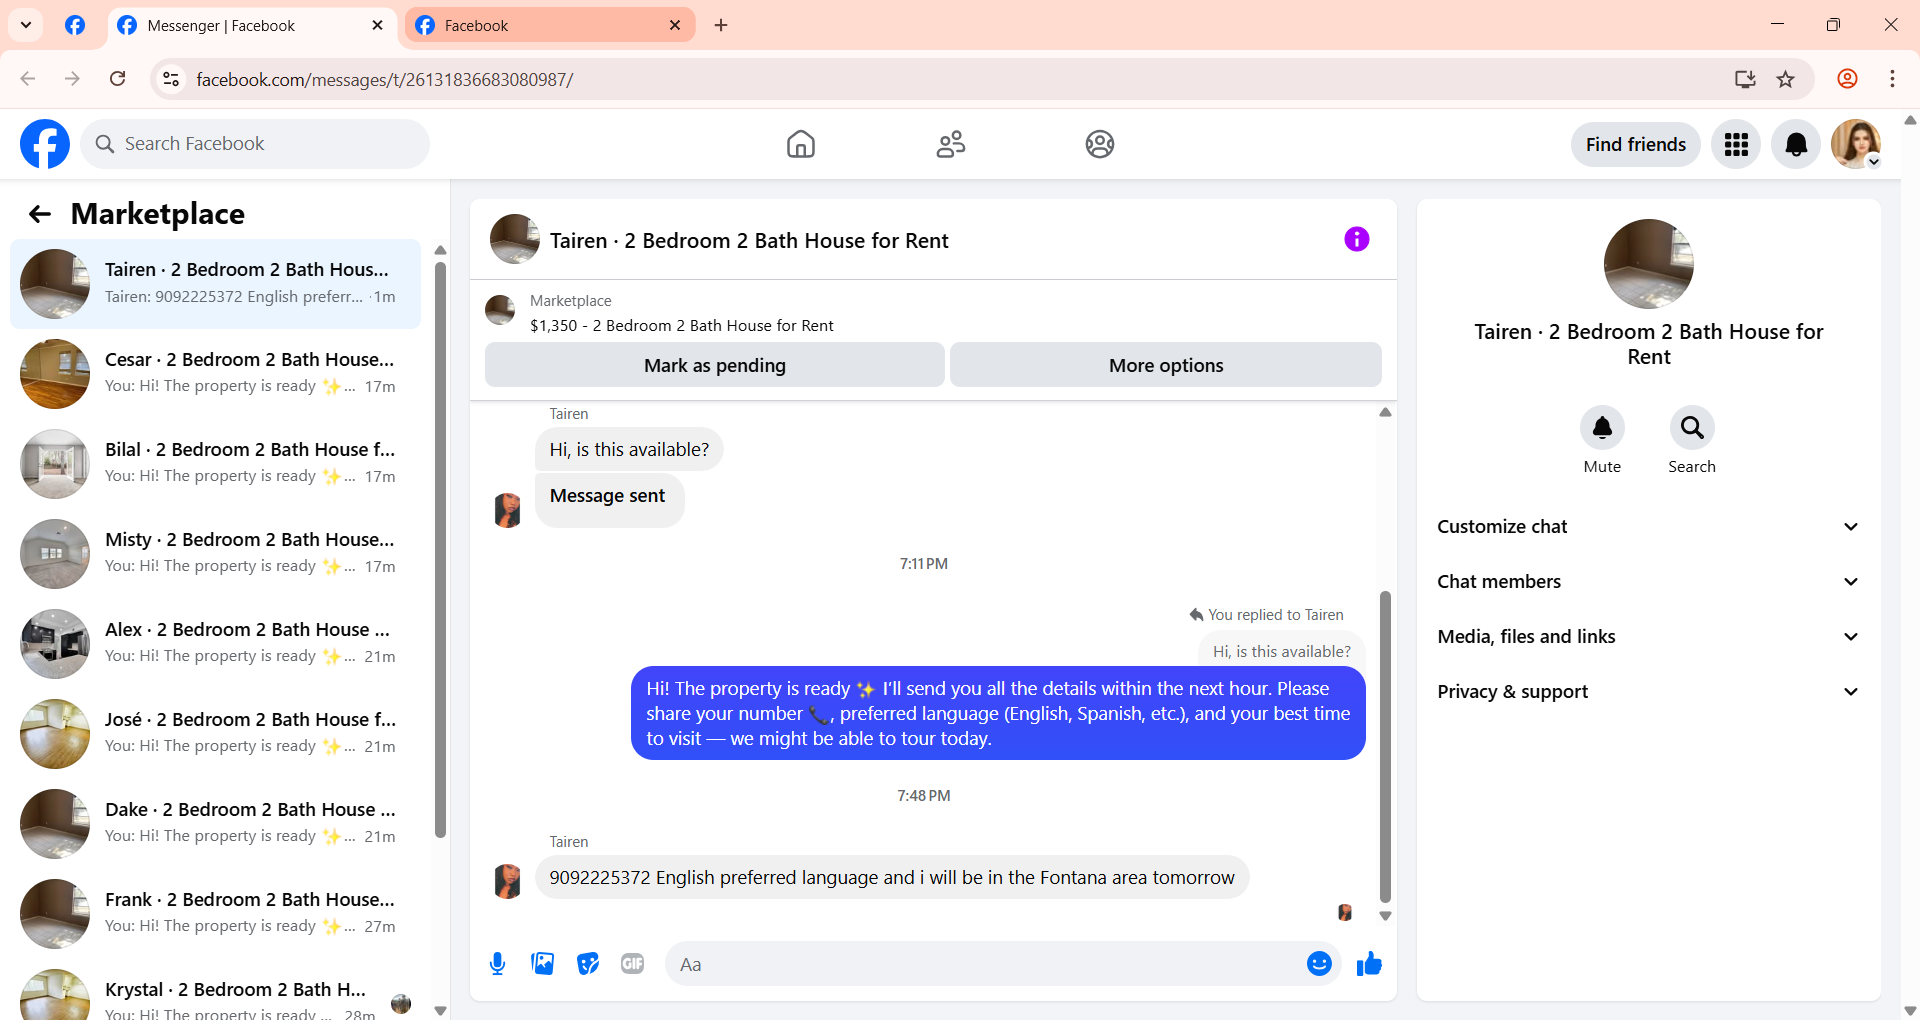
Task: Mute this conversation bell icon
Action: (1602, 428)
